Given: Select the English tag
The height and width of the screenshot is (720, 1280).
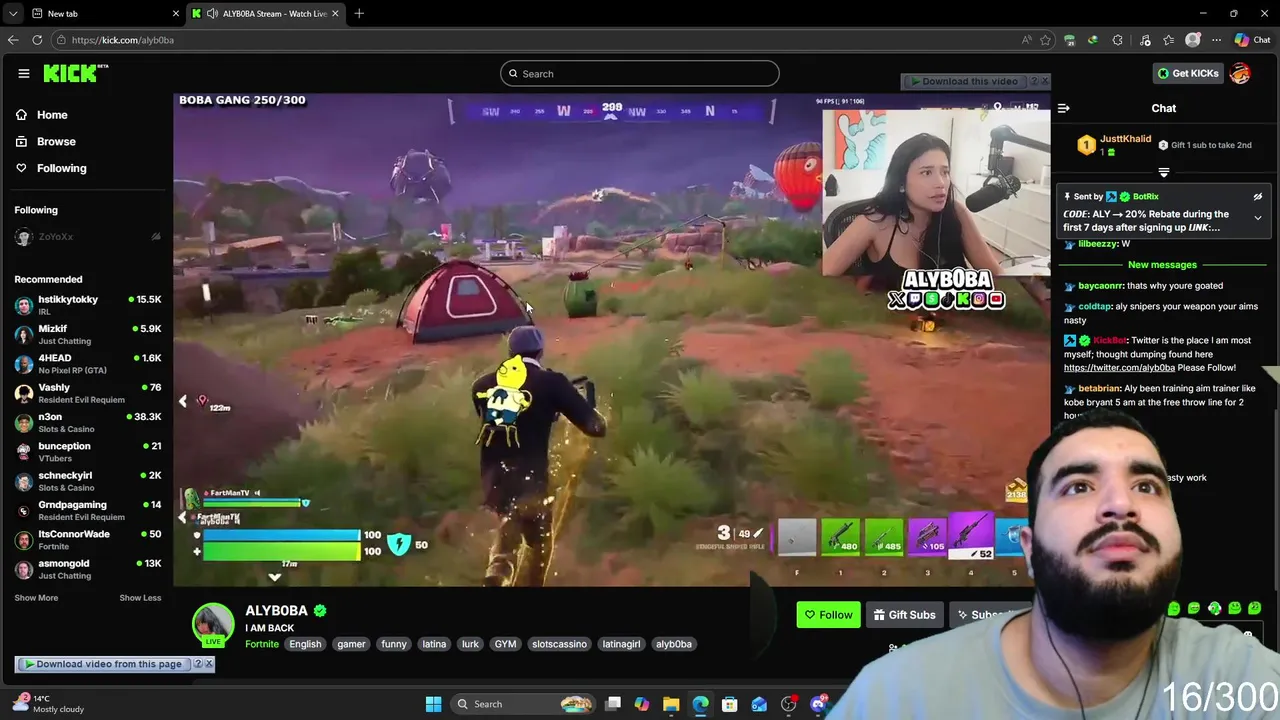Looking at the screenshot, I should [305, 644].
